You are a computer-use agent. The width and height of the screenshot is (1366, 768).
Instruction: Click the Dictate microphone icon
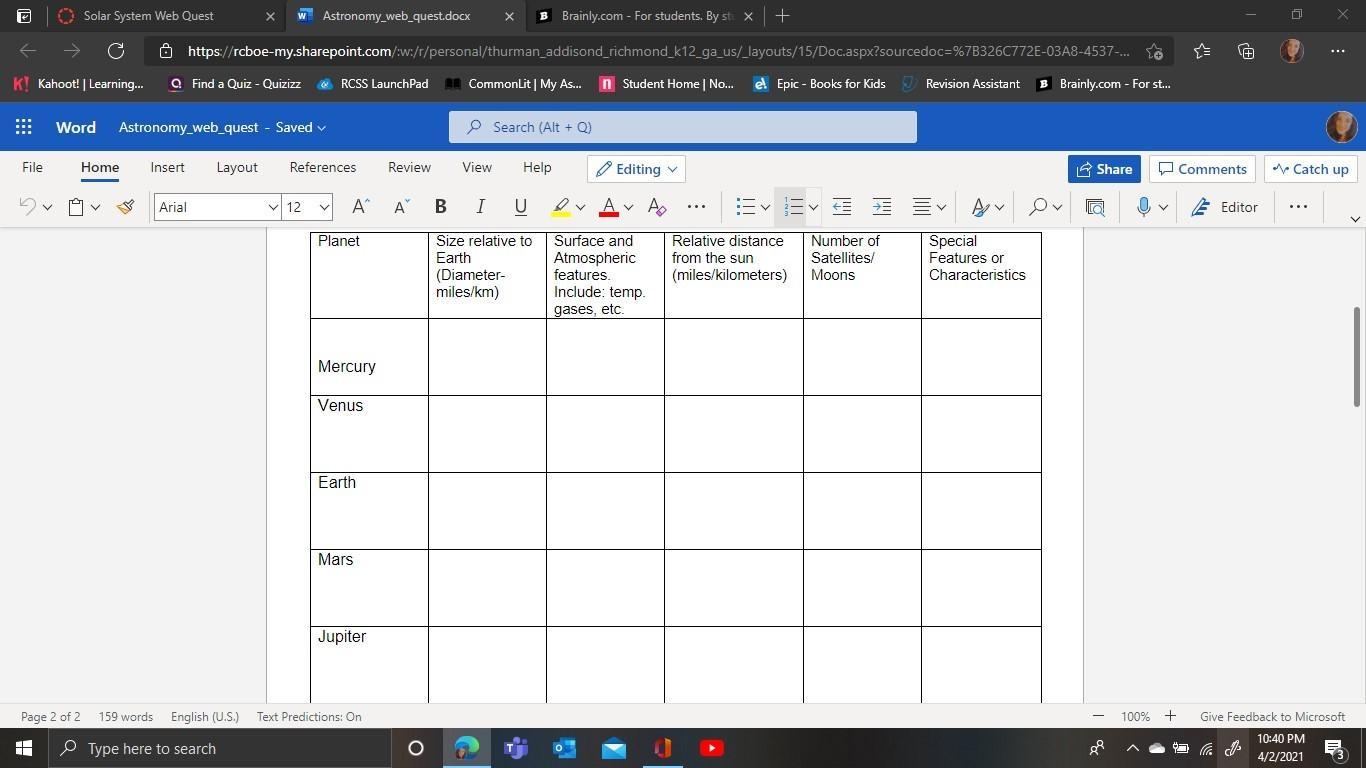(1143, 207)
